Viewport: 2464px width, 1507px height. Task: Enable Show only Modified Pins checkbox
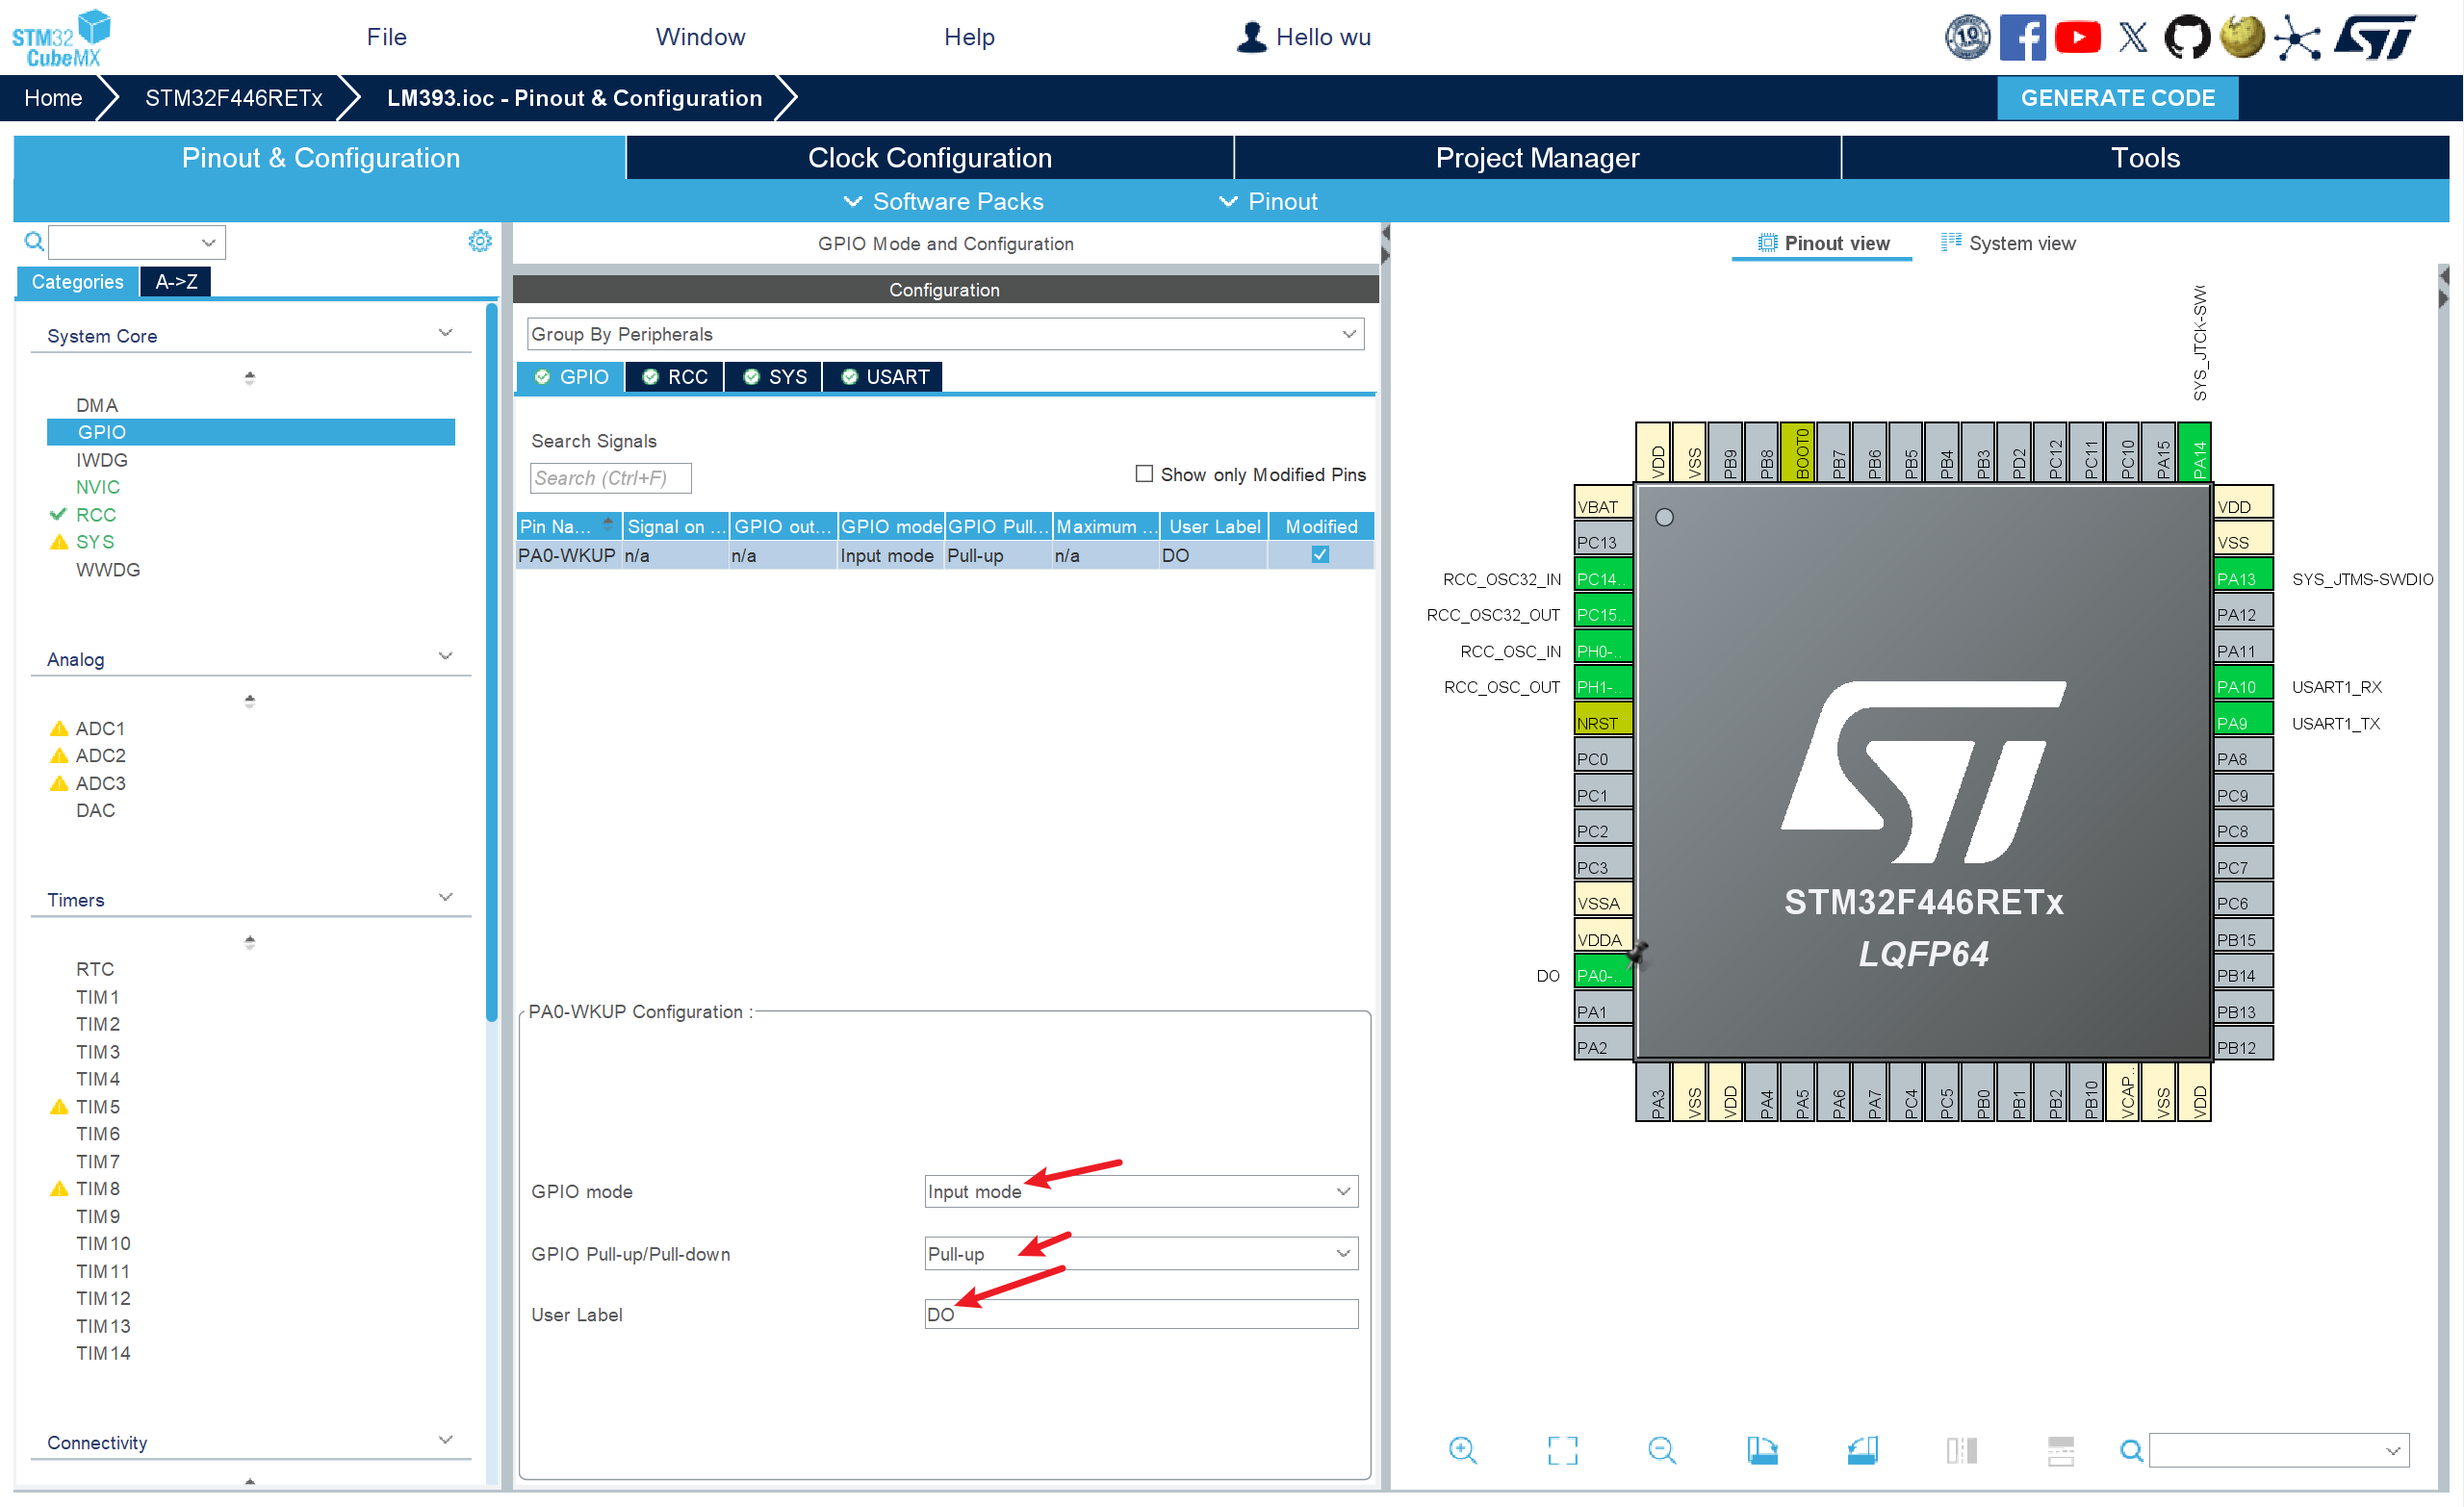(1144, 474)
